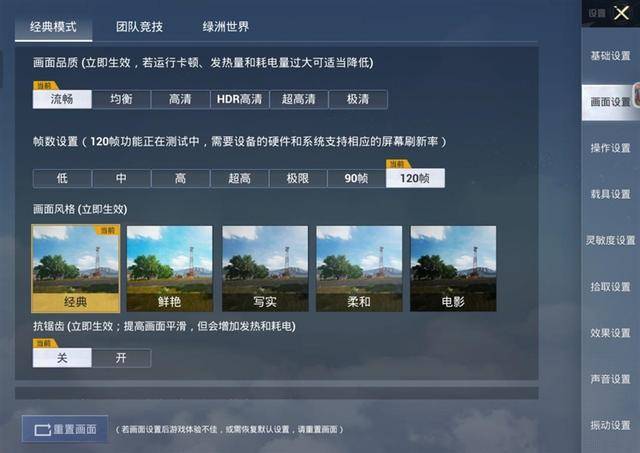Click the 重置画面 reset graphics button
Viewport: 640px width, 453px height.
[65, 429]
